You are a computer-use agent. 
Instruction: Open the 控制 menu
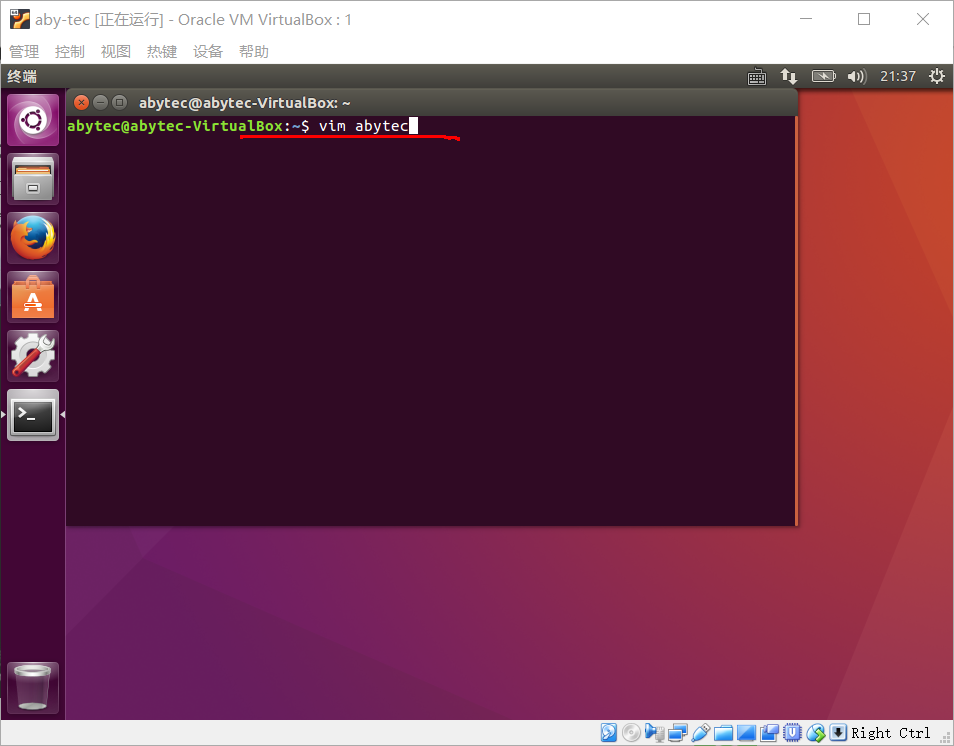click(69, 52)
